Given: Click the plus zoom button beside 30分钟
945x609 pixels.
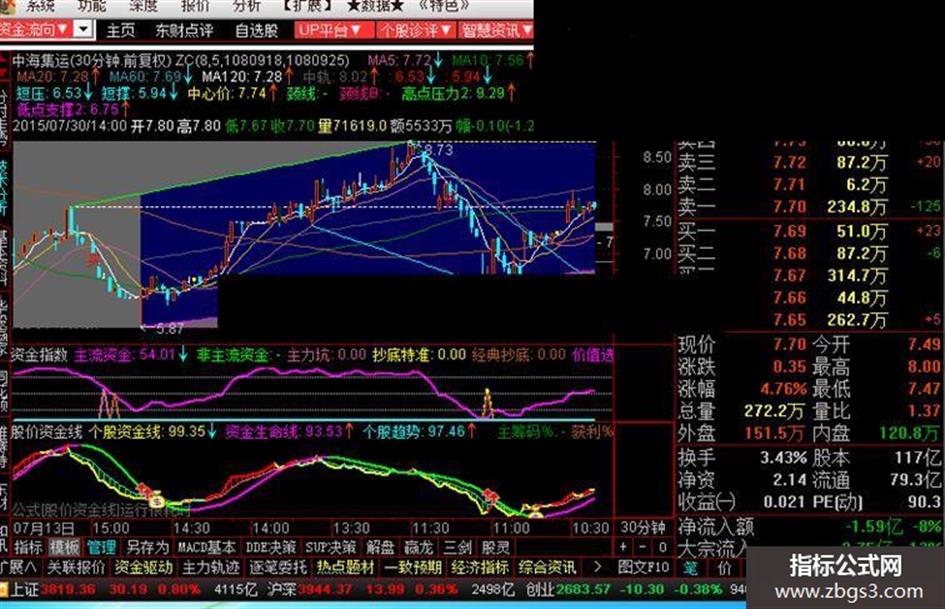Looking at the screenshot, I should coord(623,547).
